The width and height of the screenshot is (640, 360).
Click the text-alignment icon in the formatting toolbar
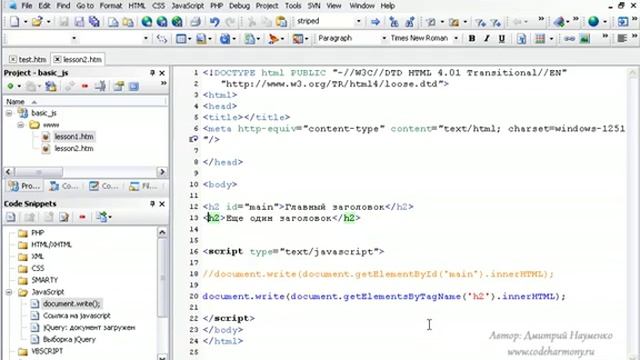622,38
